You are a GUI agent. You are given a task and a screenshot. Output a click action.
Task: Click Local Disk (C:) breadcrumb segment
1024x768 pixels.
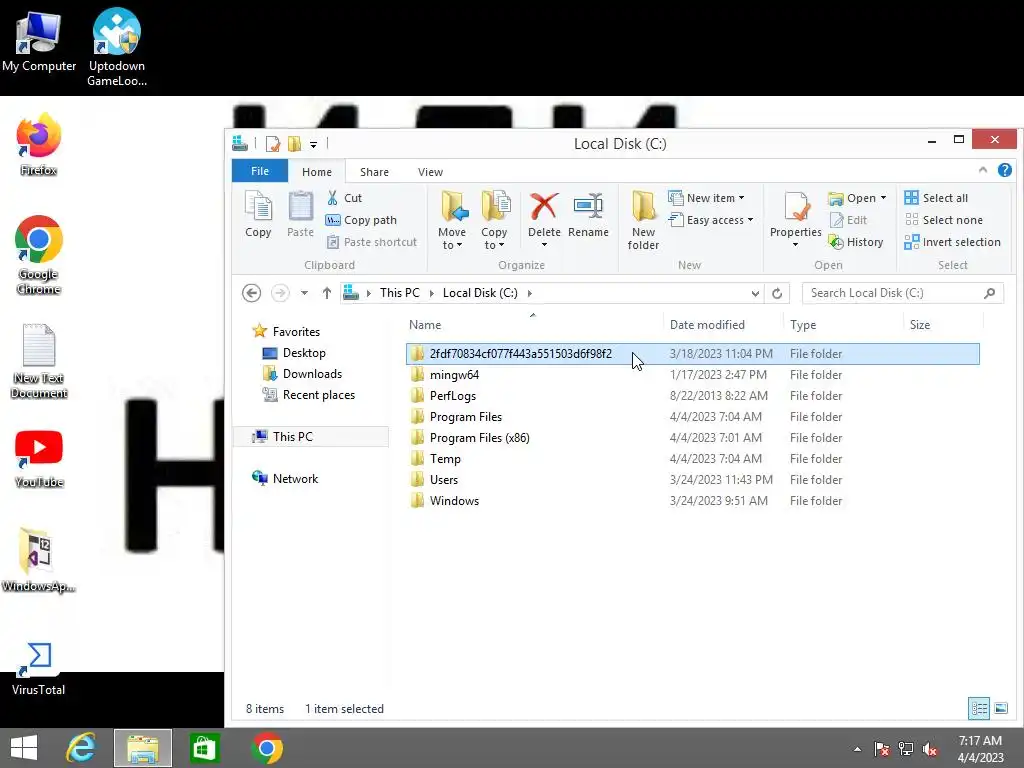tap(480, 293)
